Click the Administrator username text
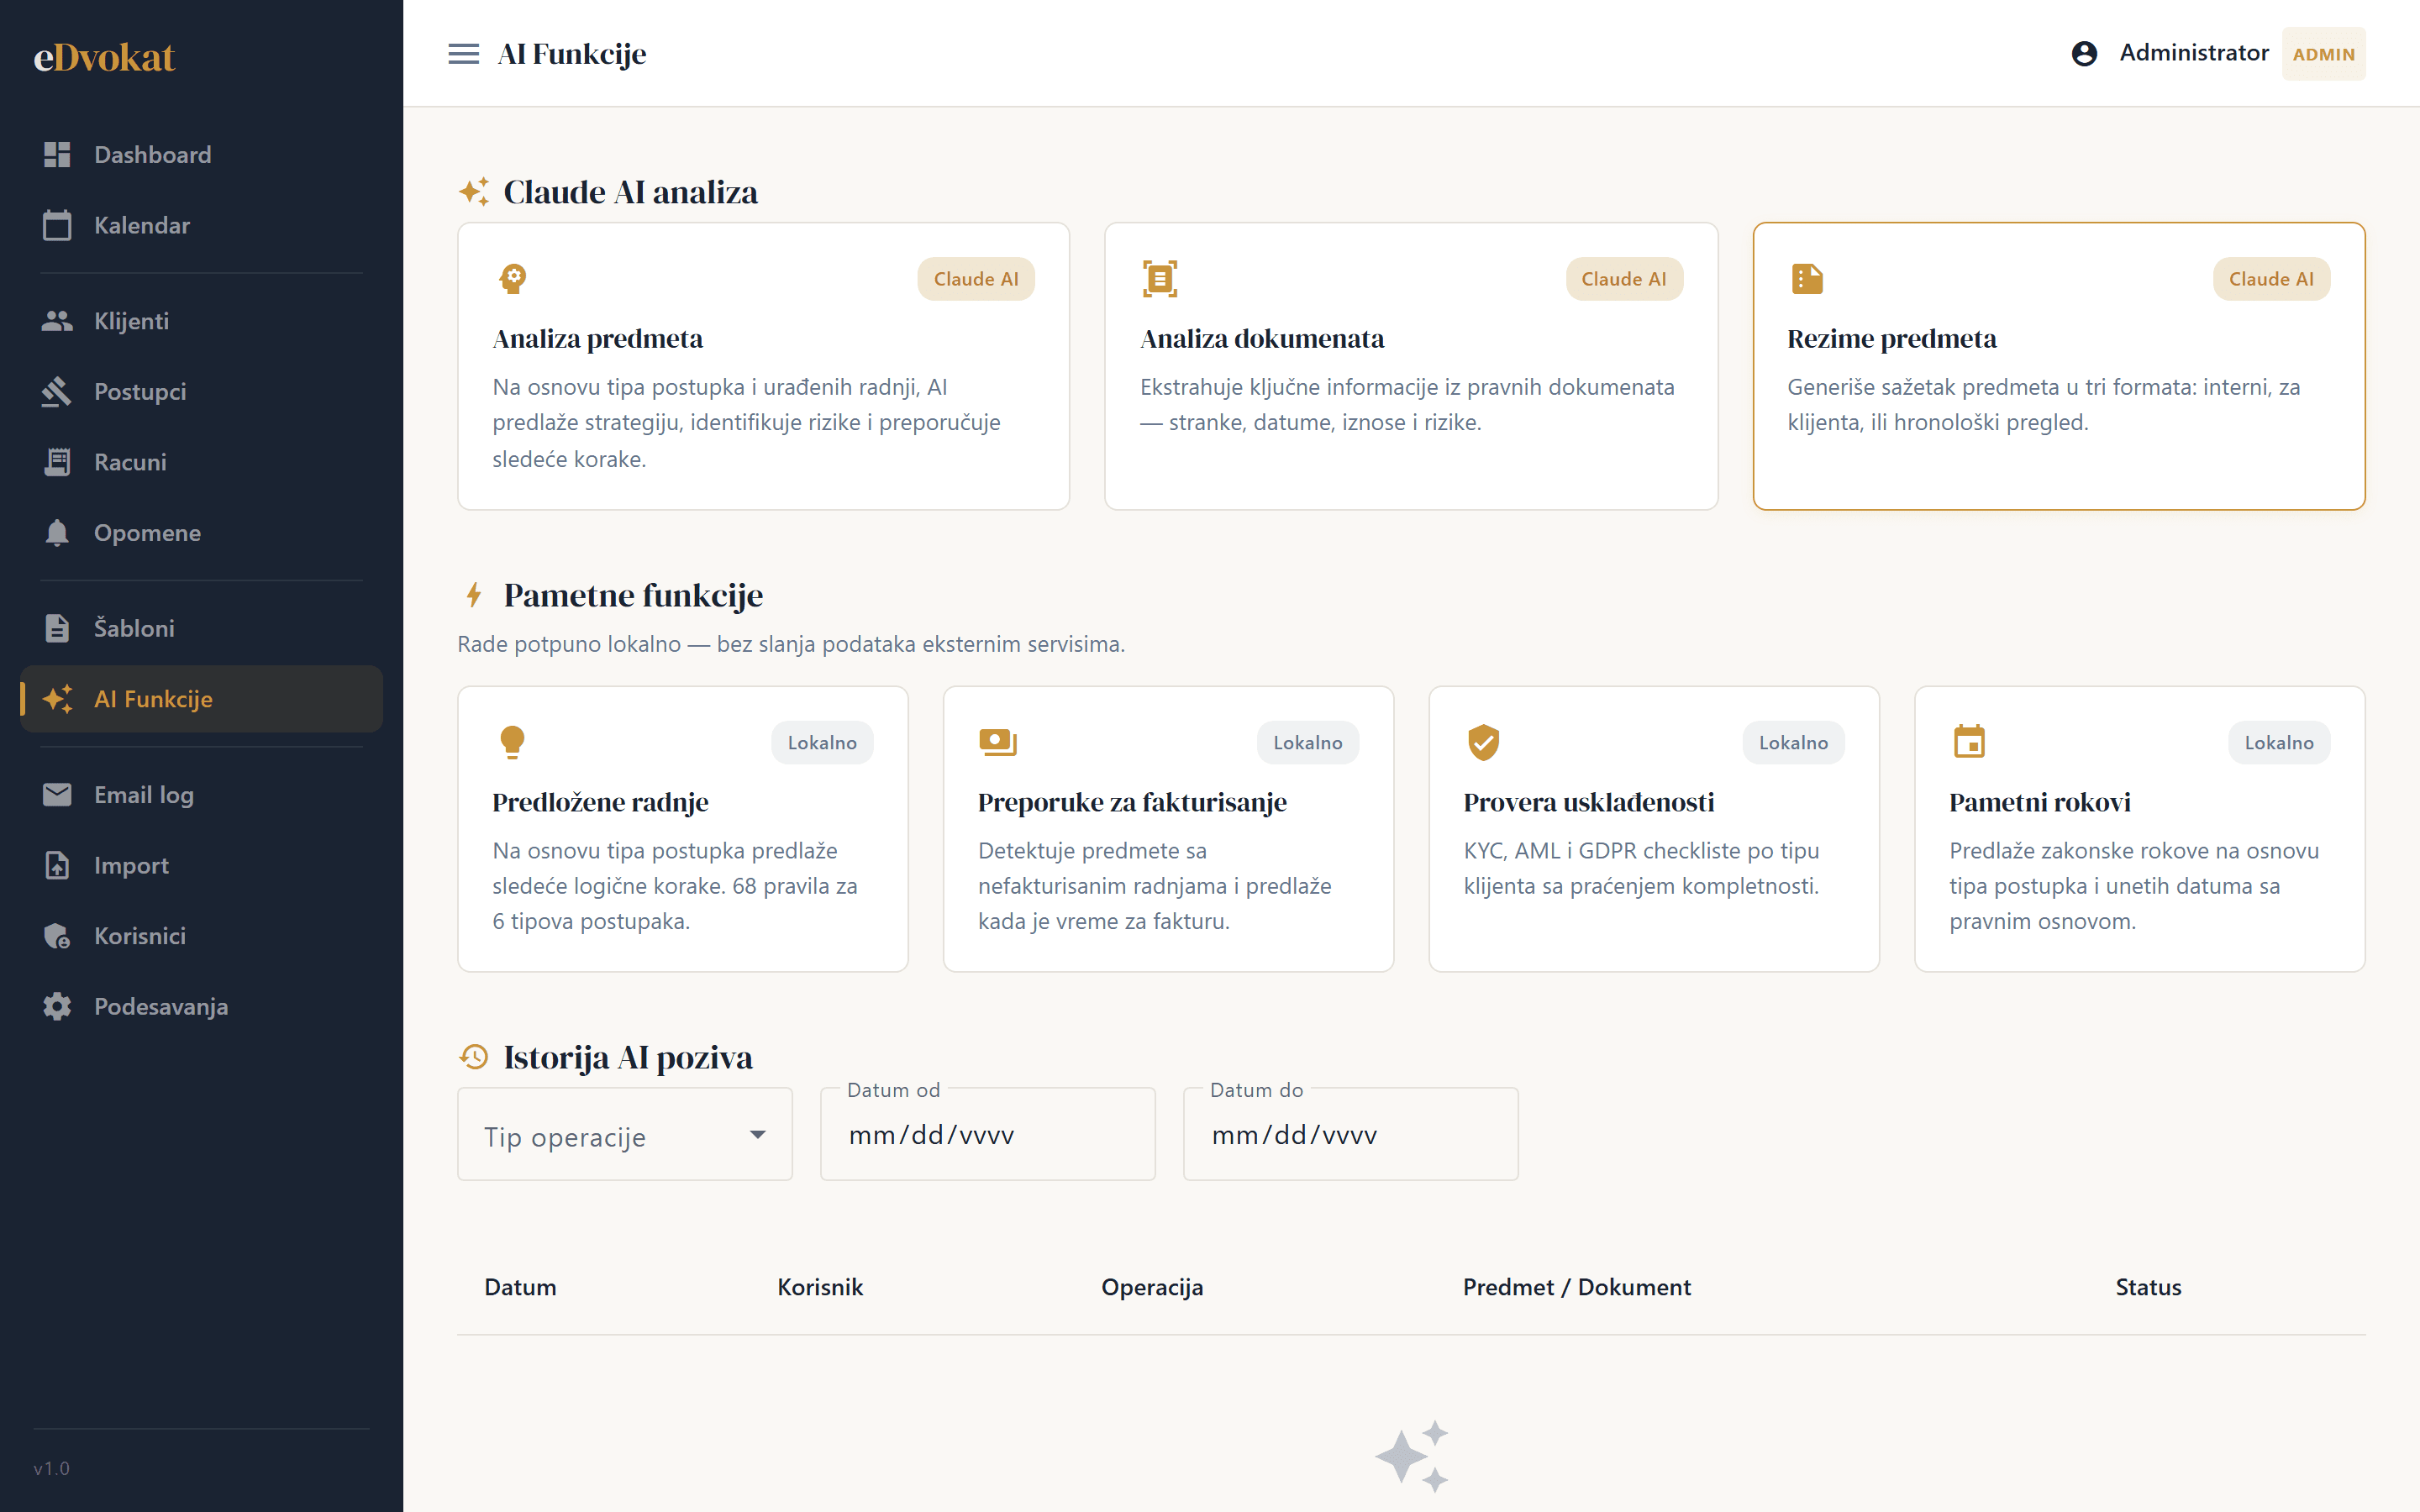2420x1512 pixels. point(2194,53)
